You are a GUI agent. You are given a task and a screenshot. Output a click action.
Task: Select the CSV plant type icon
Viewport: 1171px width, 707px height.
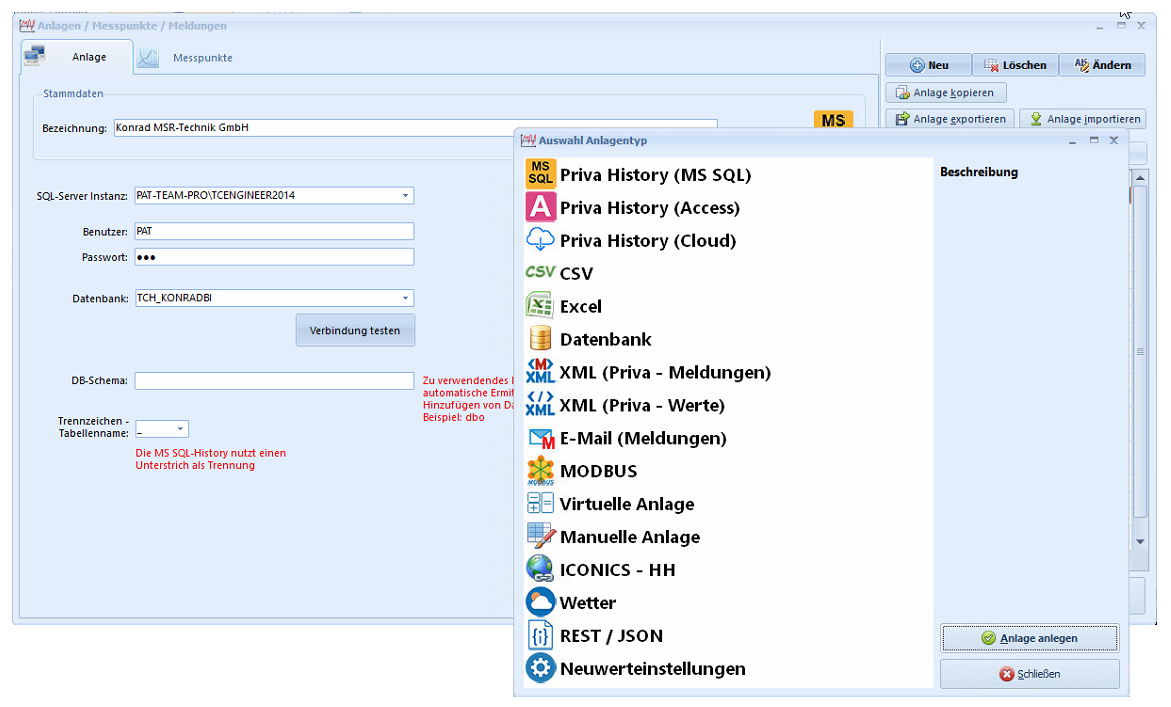click(x=540, y=272)
